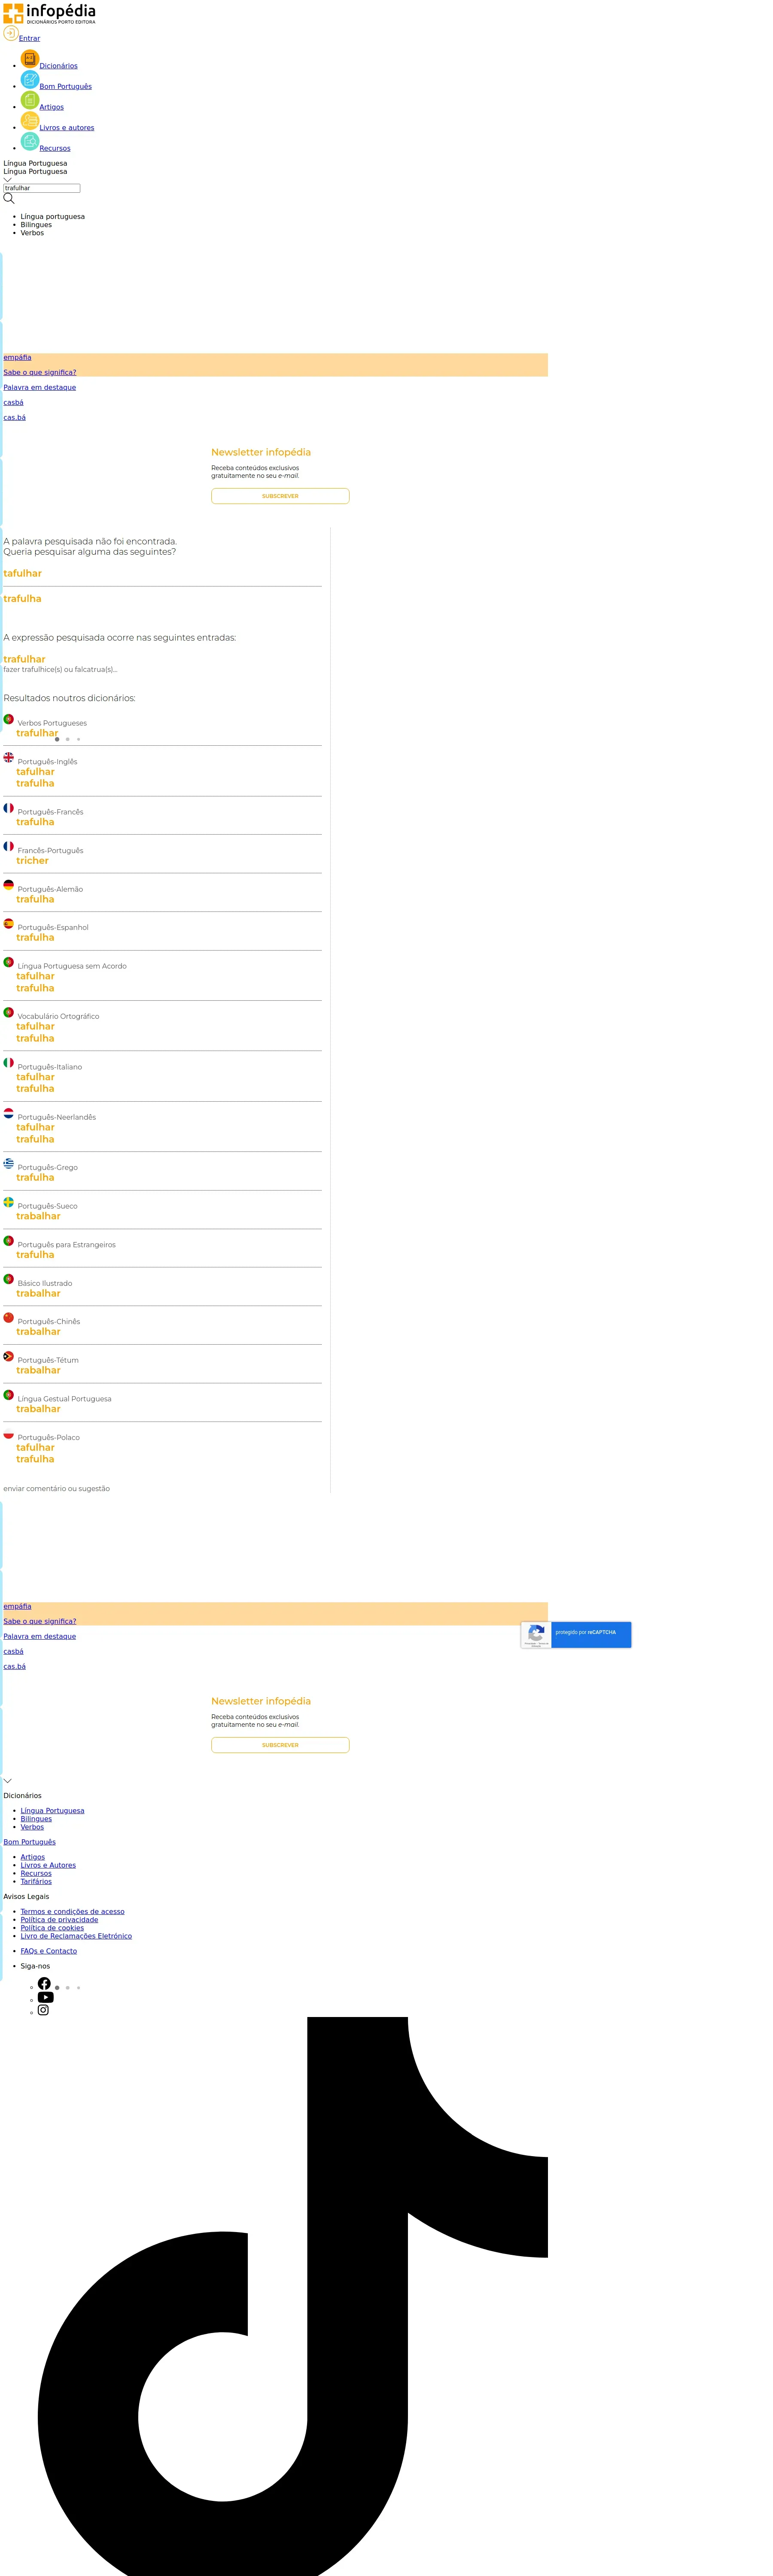Image resolution: width=773 pixels, height=2576 pixels.
Task: Open the Recursos menu link
Action: (x=55, y=148)
